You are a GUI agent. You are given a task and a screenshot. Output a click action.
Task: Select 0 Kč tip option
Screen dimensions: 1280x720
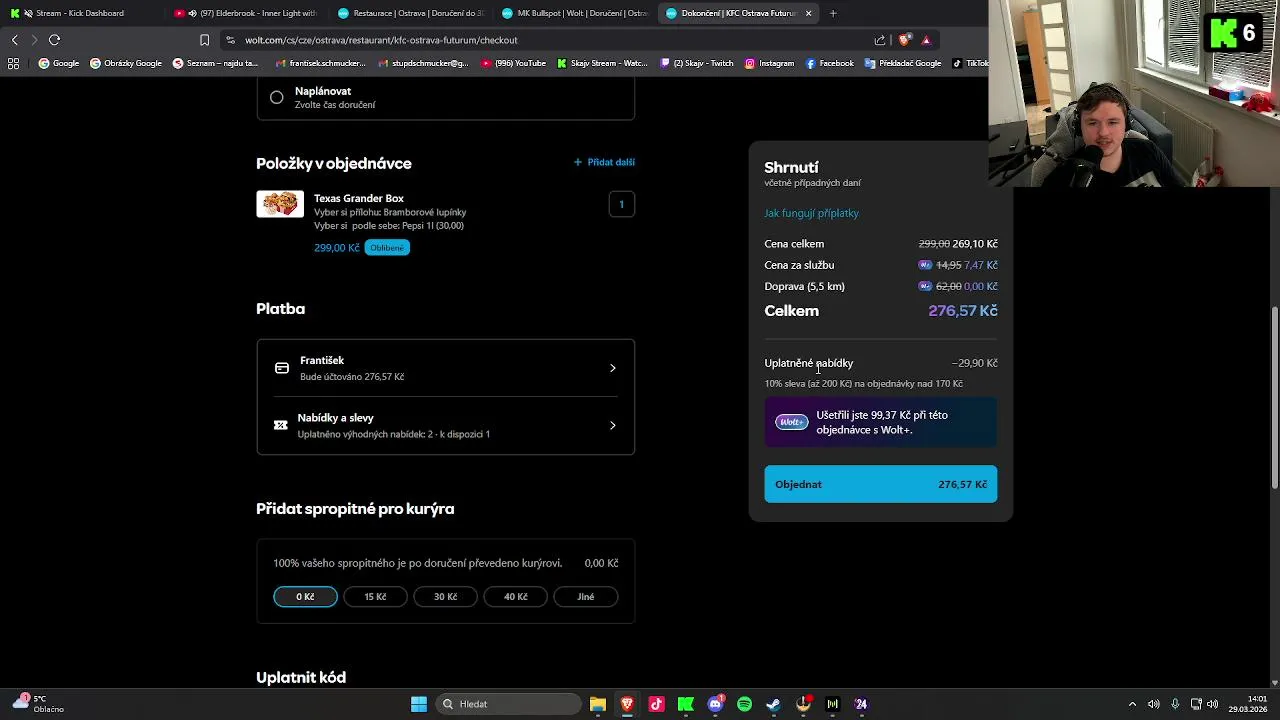click(305, 597)
